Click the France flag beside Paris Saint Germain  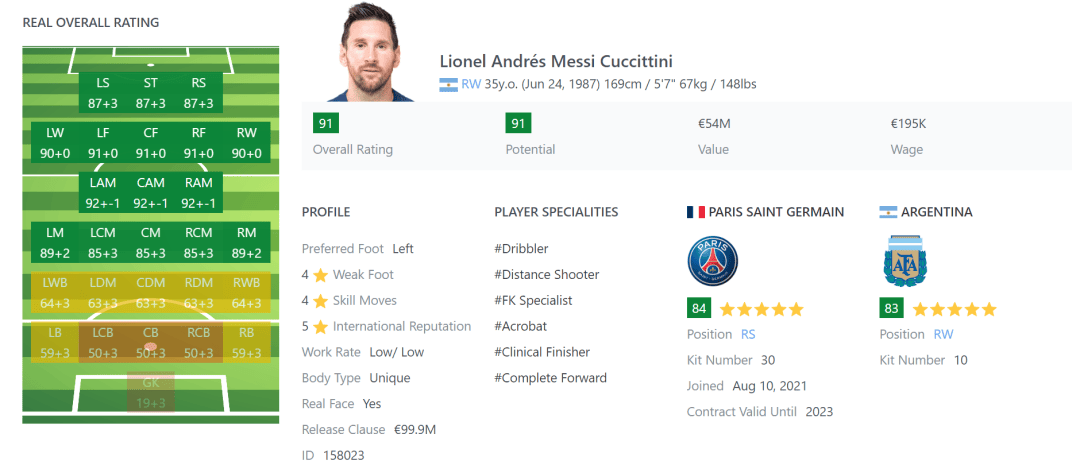tap(695, 212)
